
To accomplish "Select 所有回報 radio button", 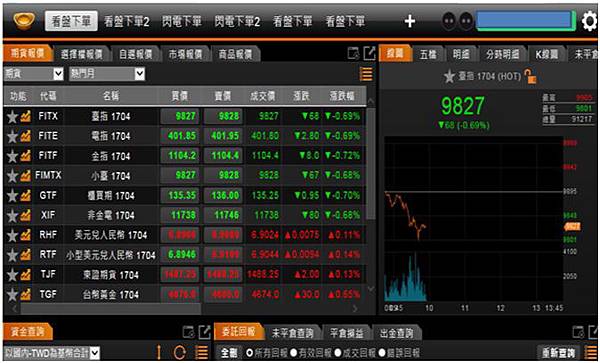I will click(249, 353).
